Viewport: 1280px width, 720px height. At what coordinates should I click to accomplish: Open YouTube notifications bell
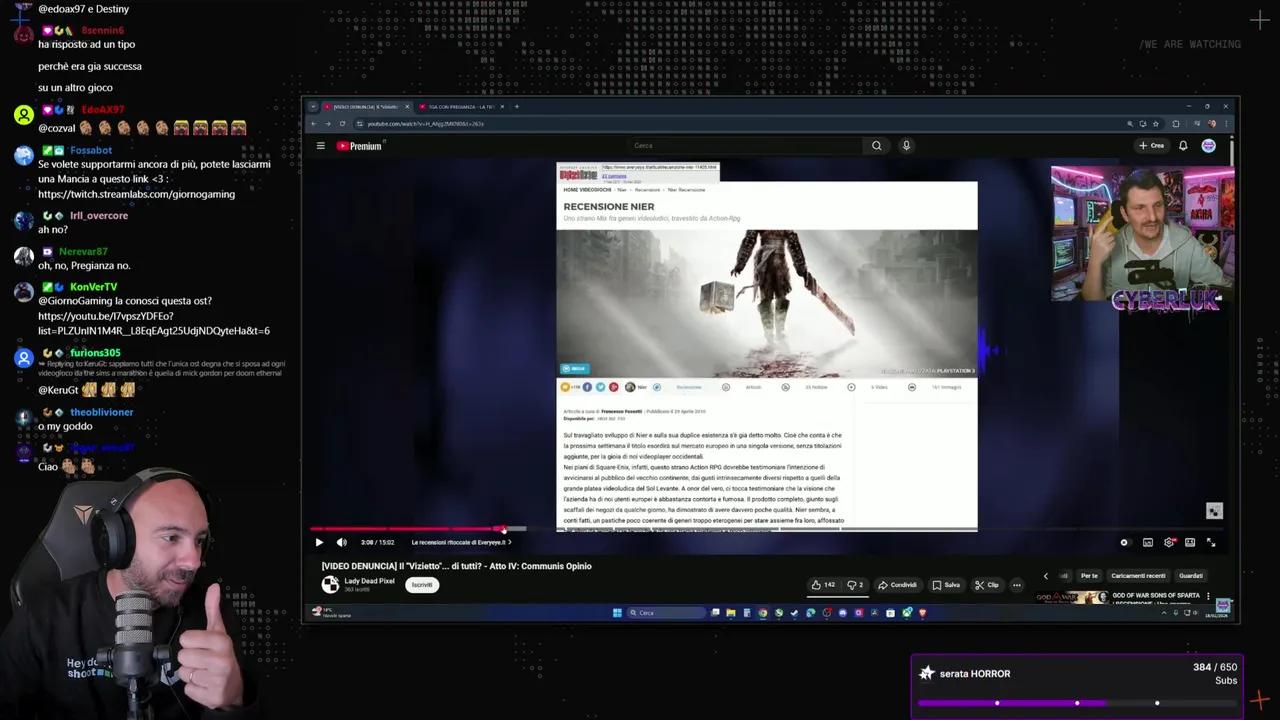pyautogui.click(x=1183, y=146)
